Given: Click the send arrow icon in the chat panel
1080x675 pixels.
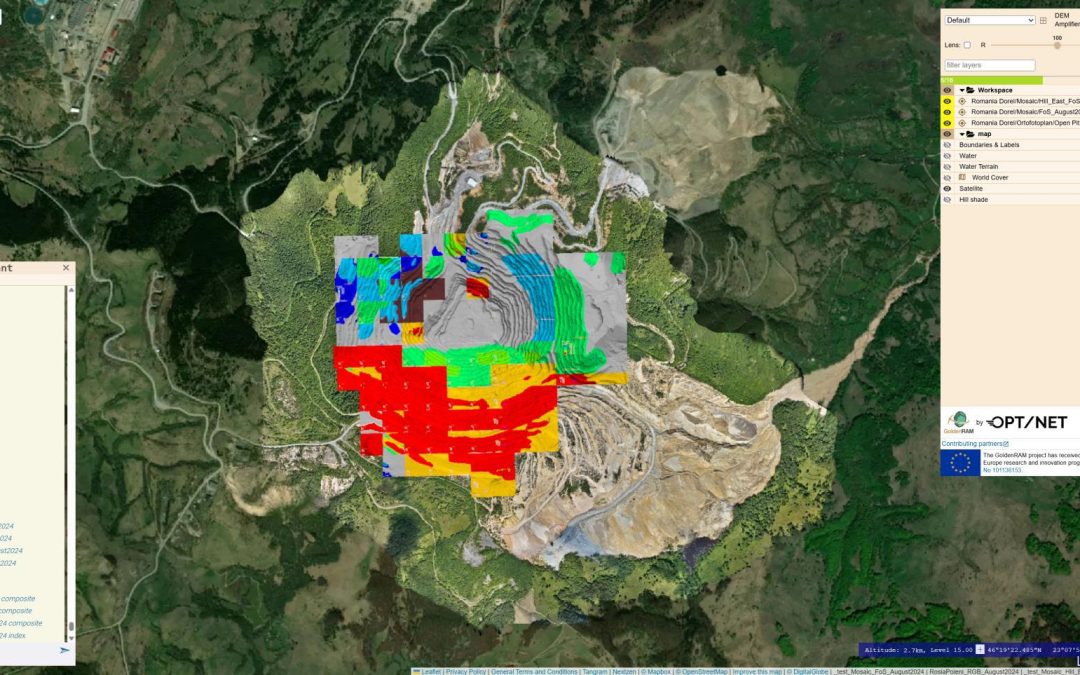Looking at the screenshot, I should pyautogui.click(x=65, y=650).
